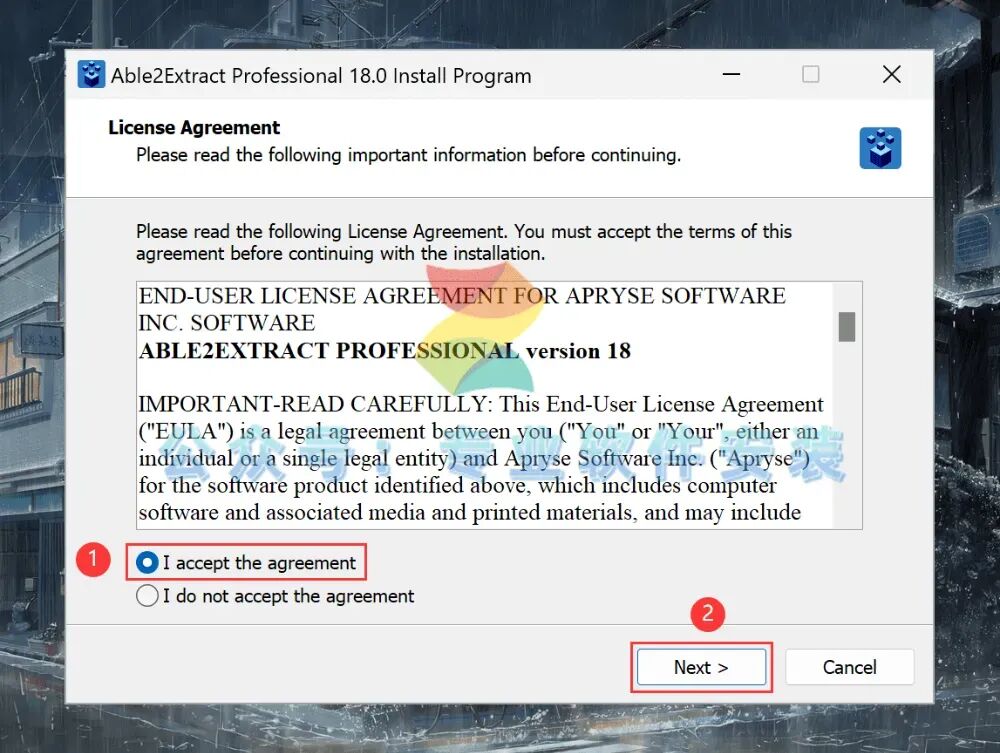
Task: Click the license text scrollbar thumb
Action: pyautogui.click(x=846, y=327)
